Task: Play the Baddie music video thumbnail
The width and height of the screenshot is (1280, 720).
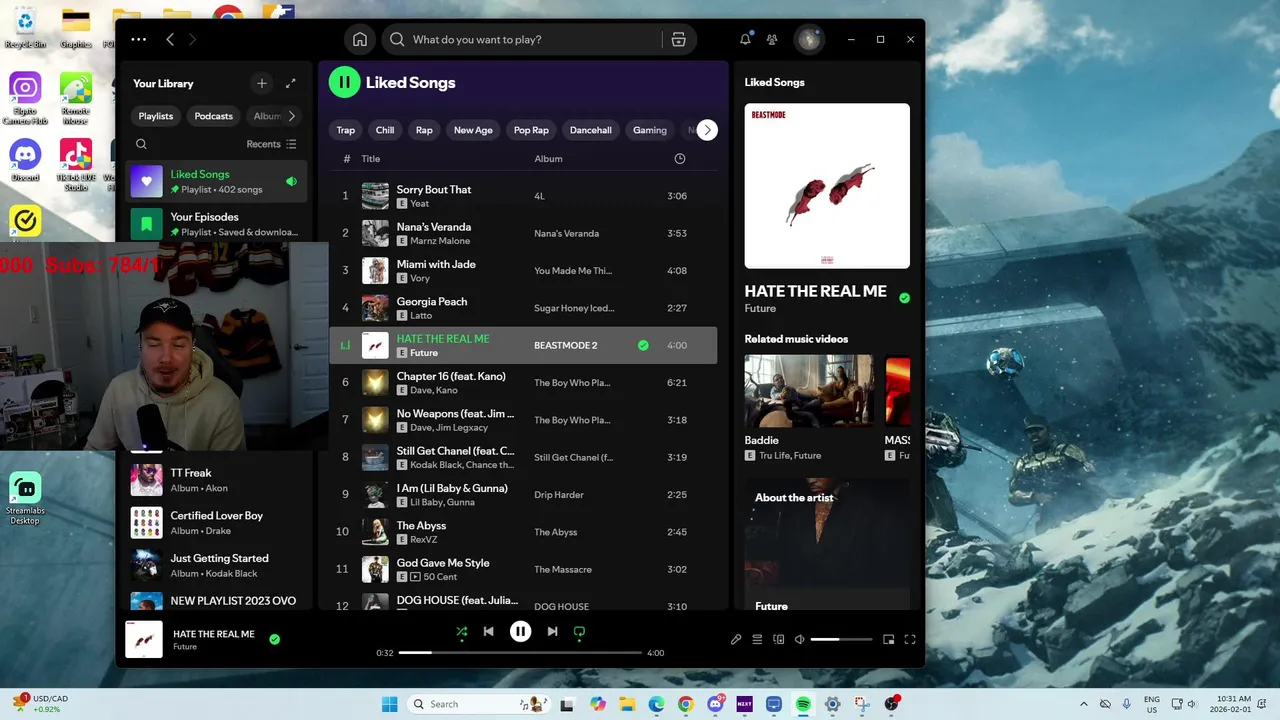Action: point(808,391)
